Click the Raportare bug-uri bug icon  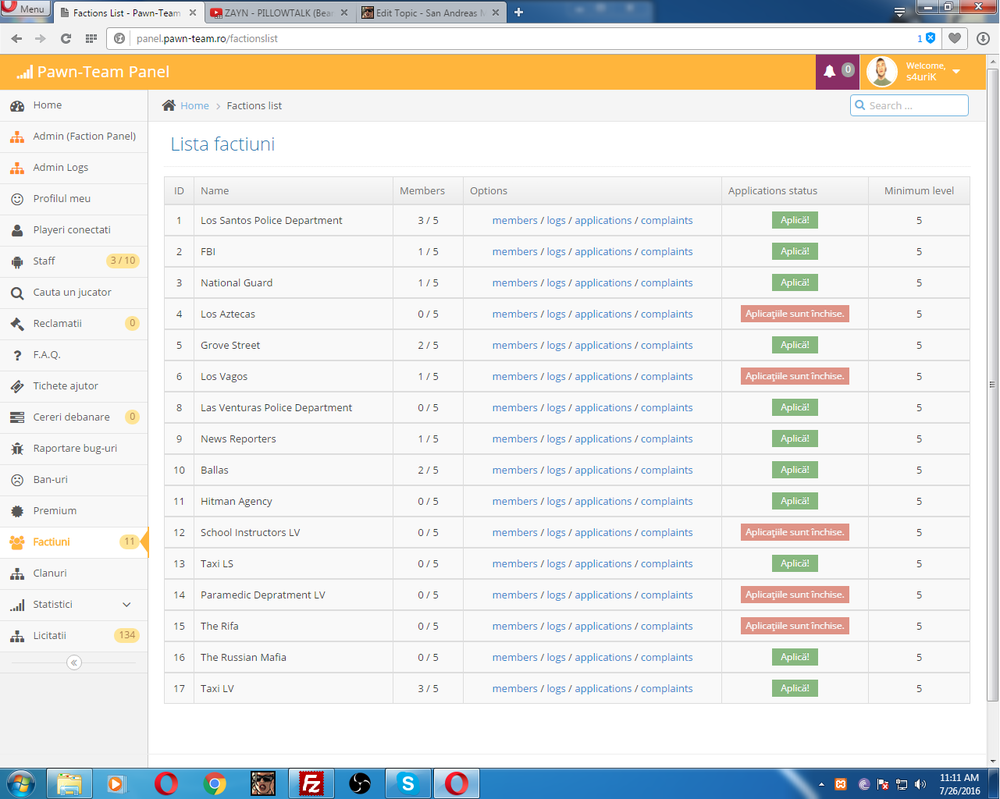[x=17, y=449]
